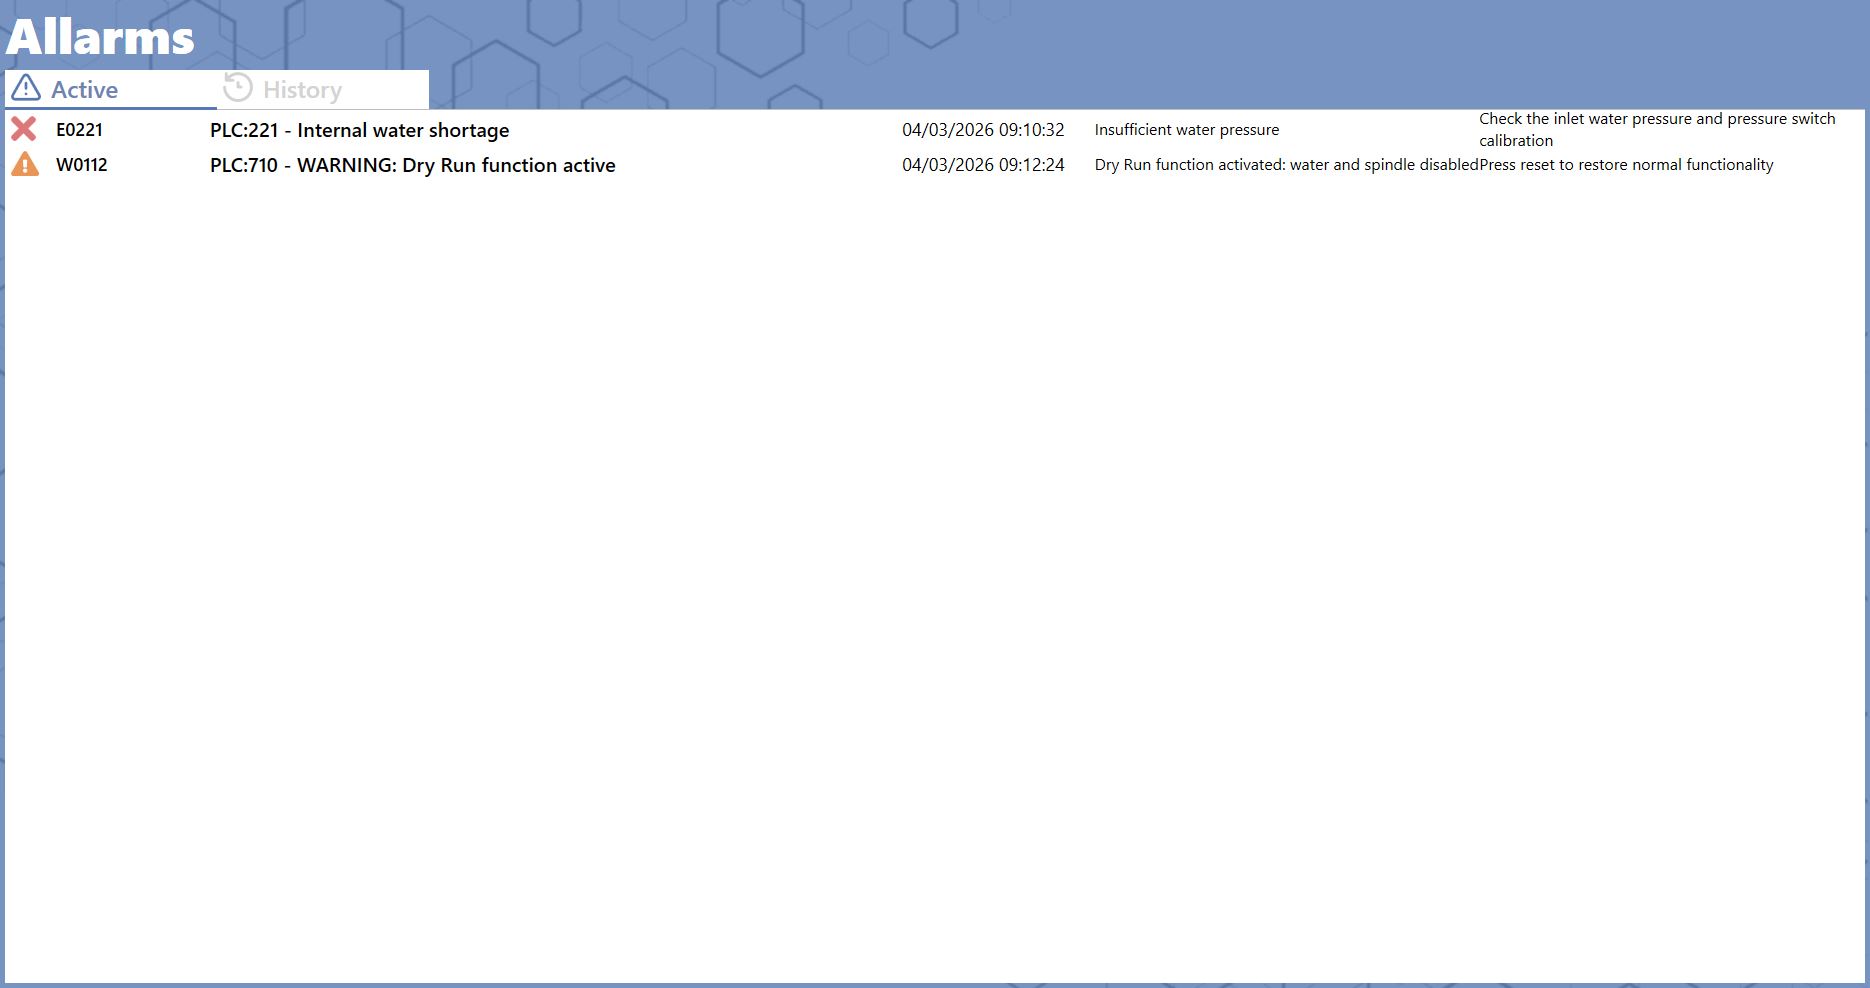Switch to the History tab

(323, 89)
